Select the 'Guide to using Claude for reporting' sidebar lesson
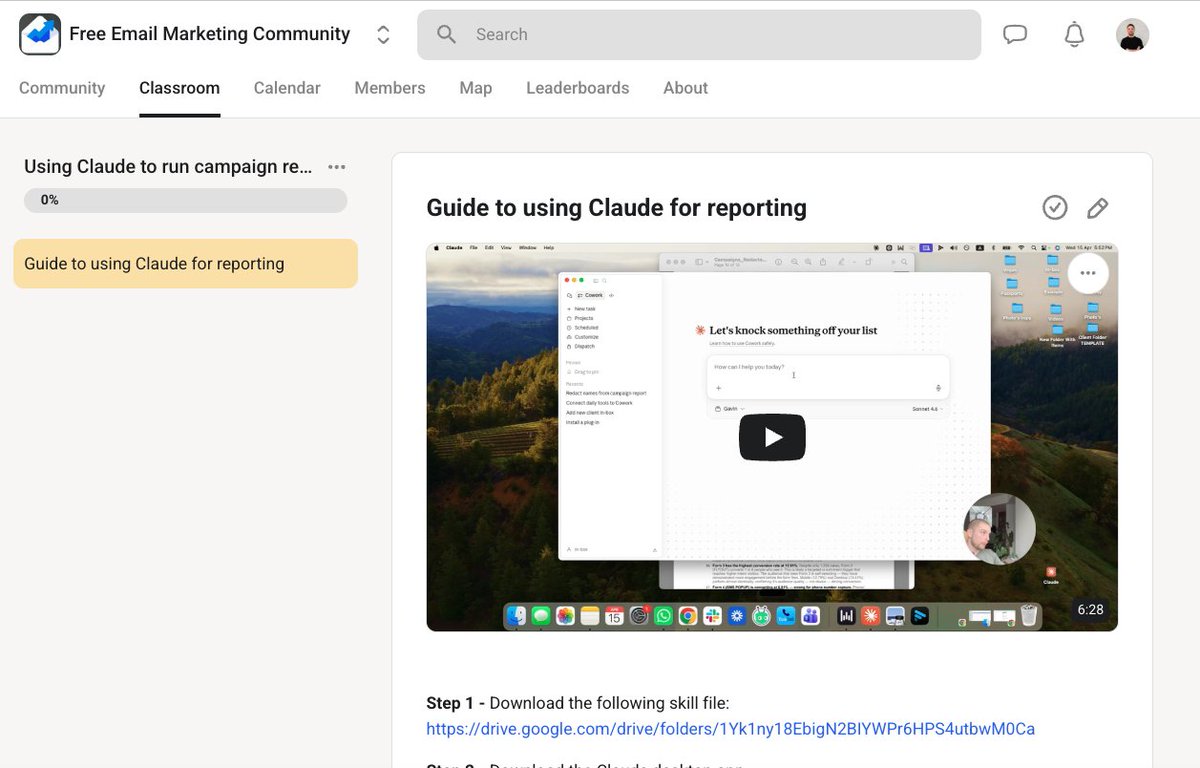1200x768 pixels. click(185, 264)
